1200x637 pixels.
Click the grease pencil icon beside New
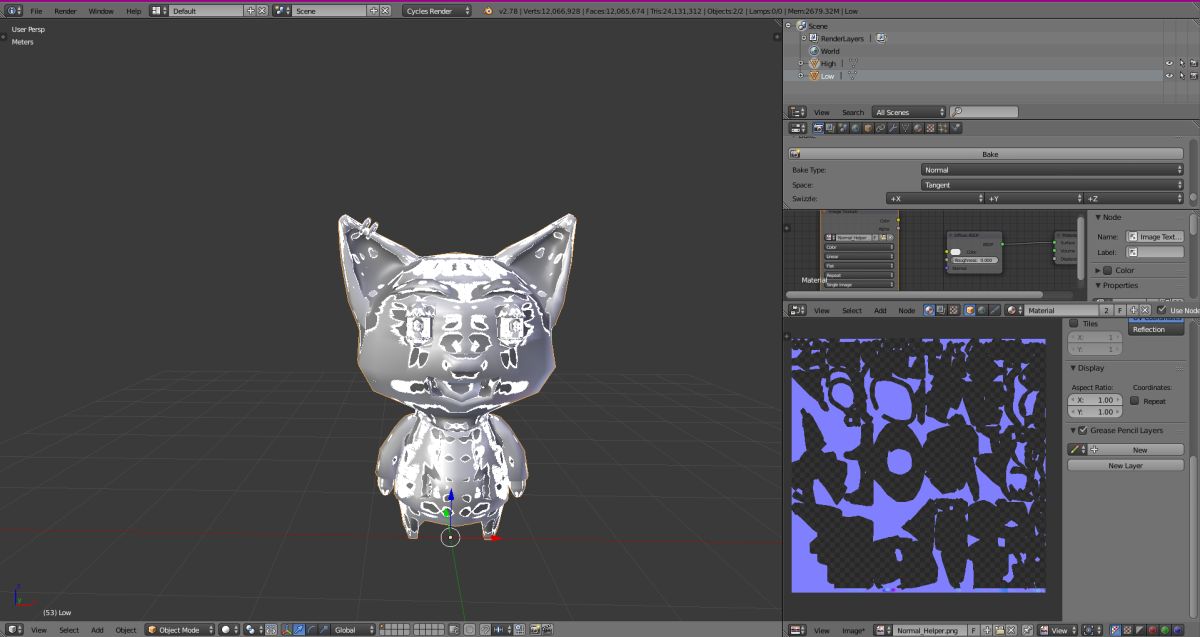tap(1077, 450)
